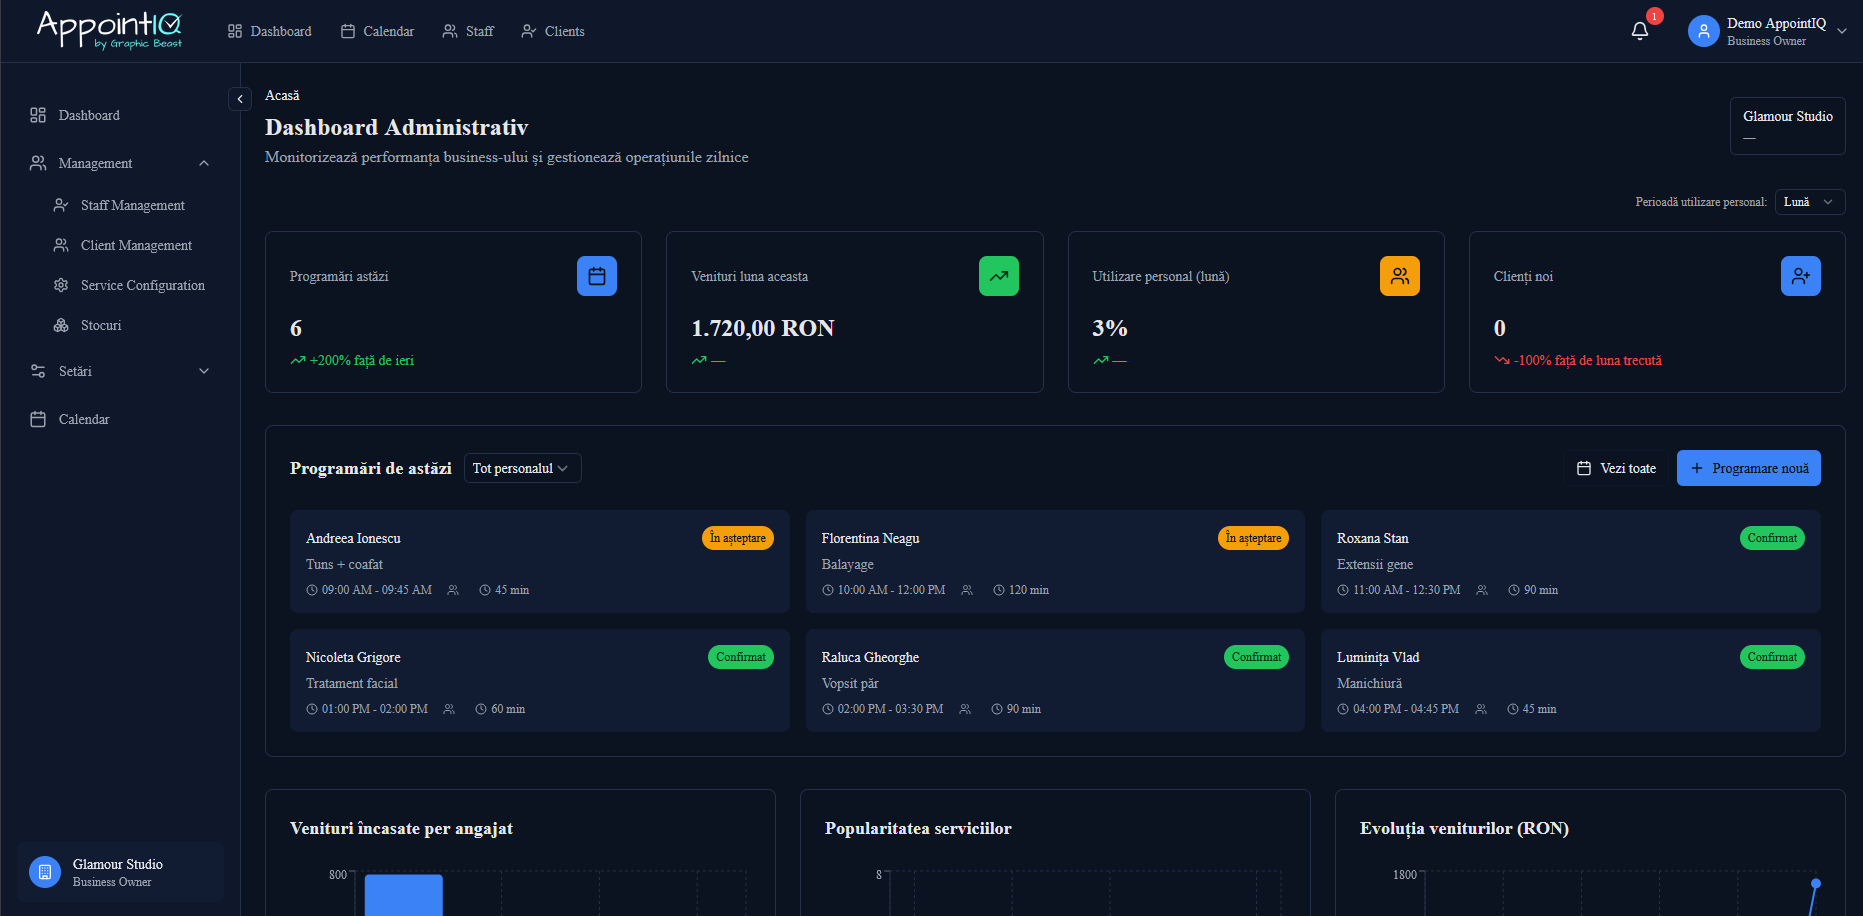Click Setări sliders icon in sidebar
This screenshot has height=916, width=1863.
(38, 371)
